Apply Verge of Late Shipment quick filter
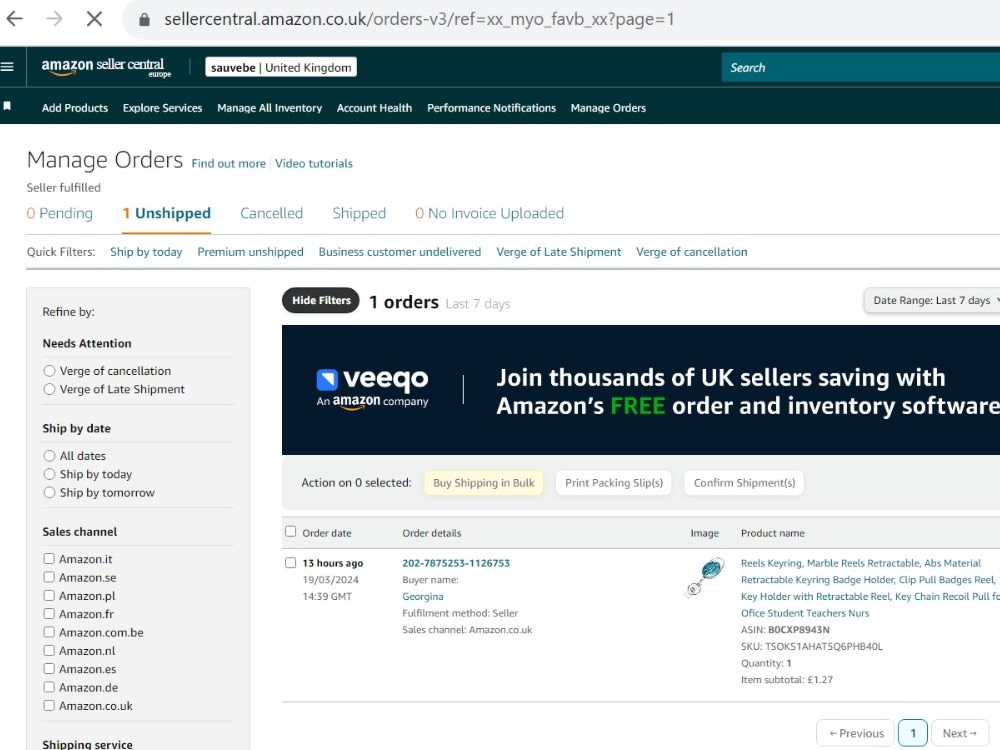 559,252
